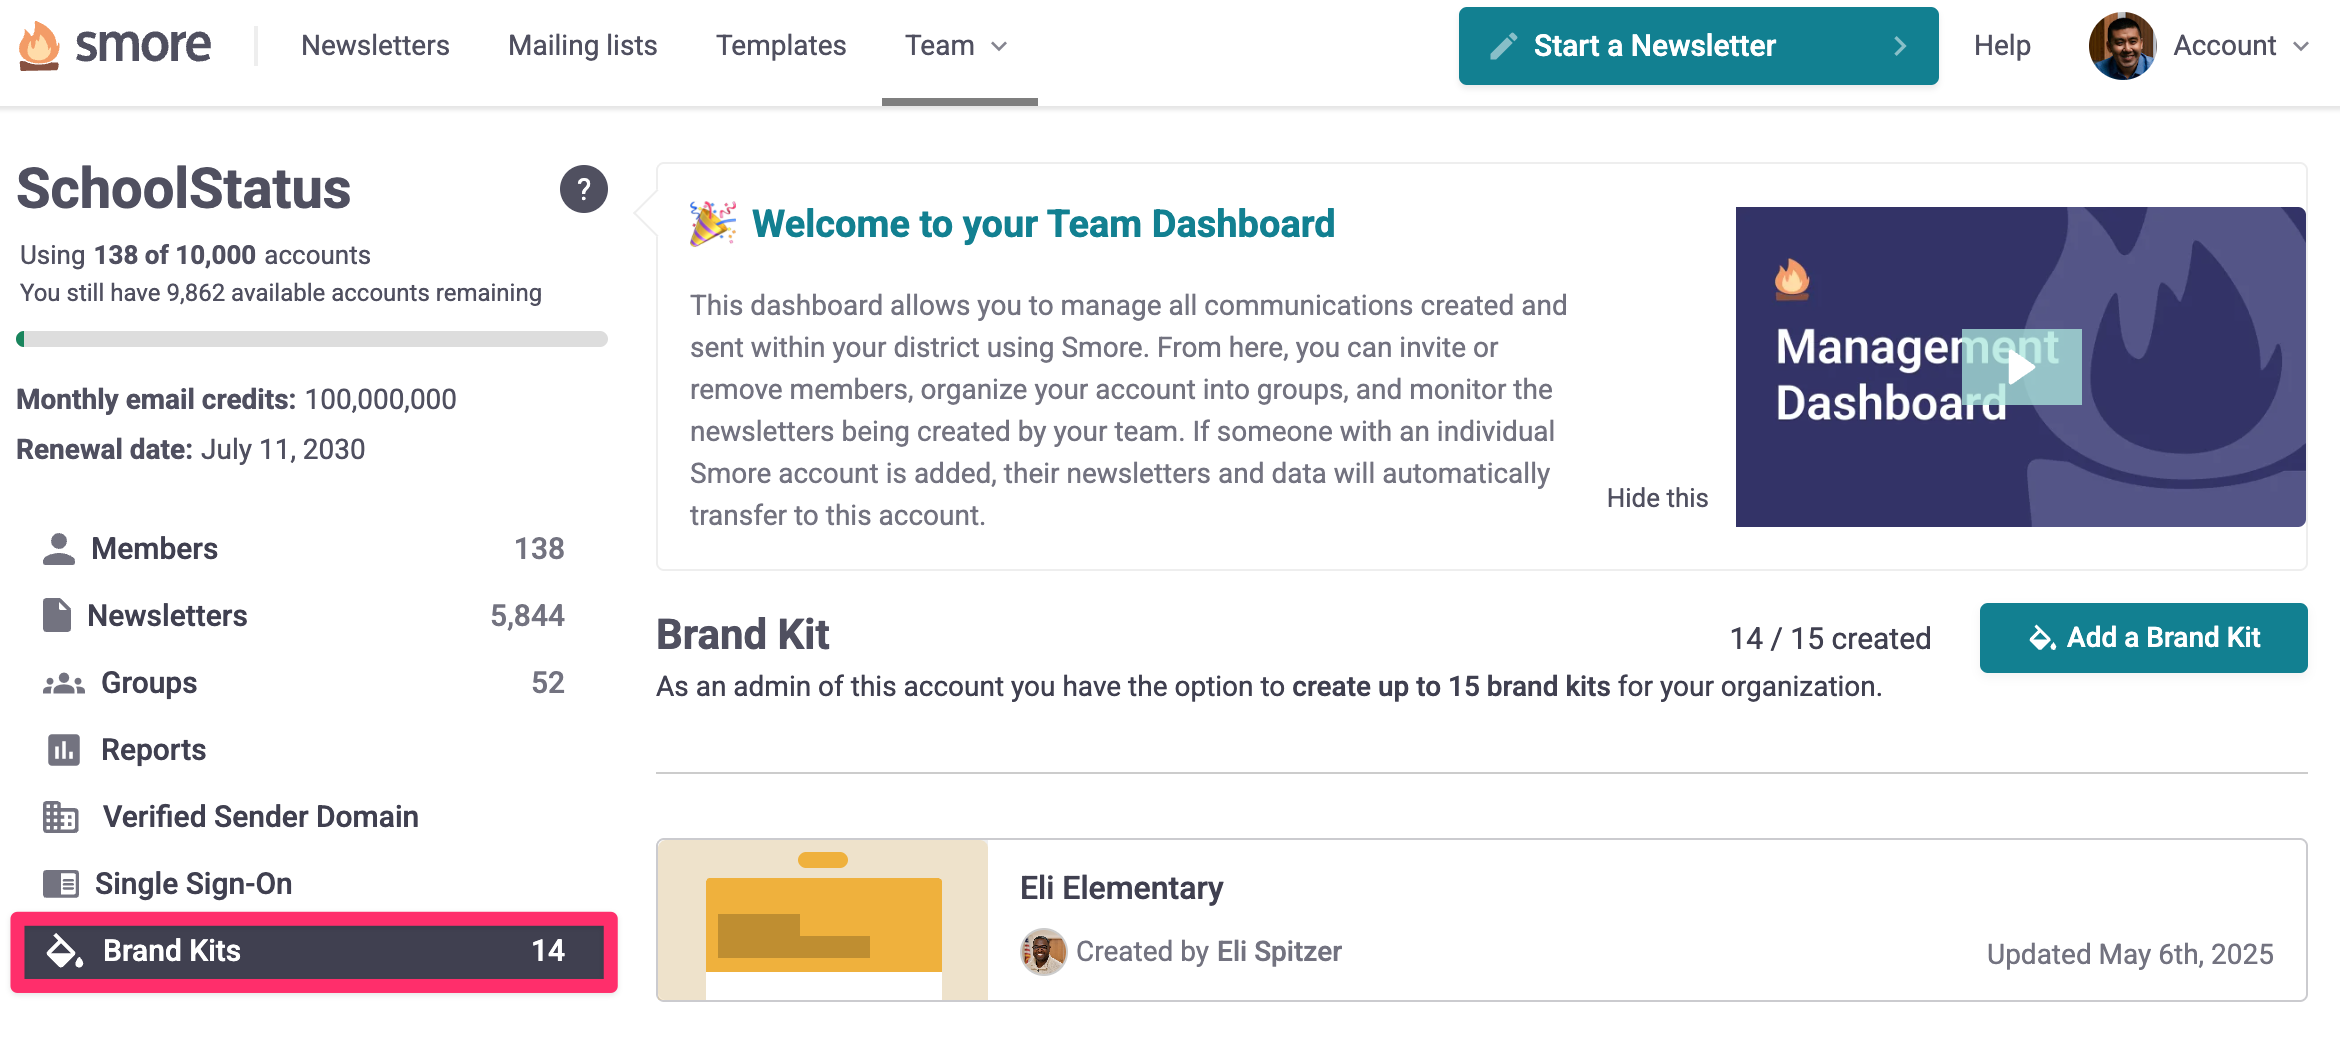2340x1044 pixels.
Task: Open the Account dropdown chevron
Action: 2302,46
